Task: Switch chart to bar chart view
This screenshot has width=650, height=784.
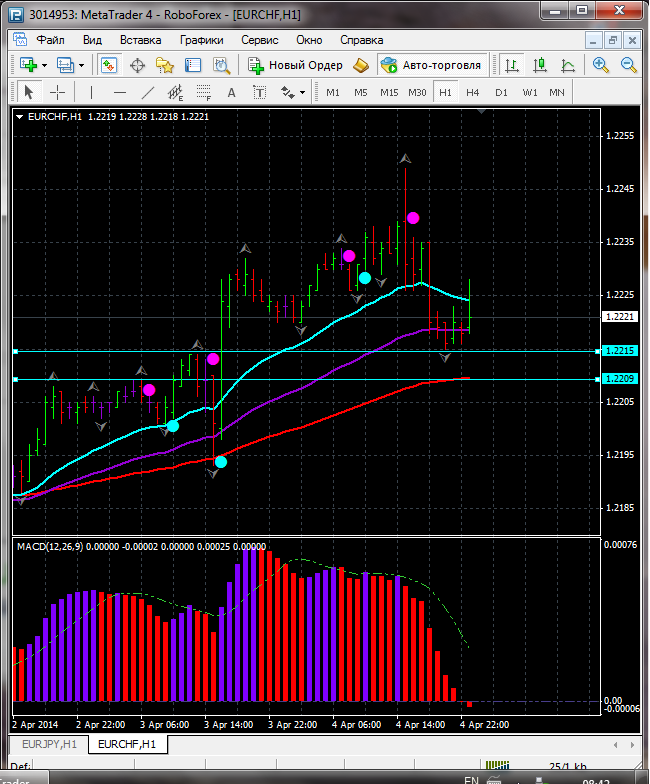Action: [x=512, y=65]
